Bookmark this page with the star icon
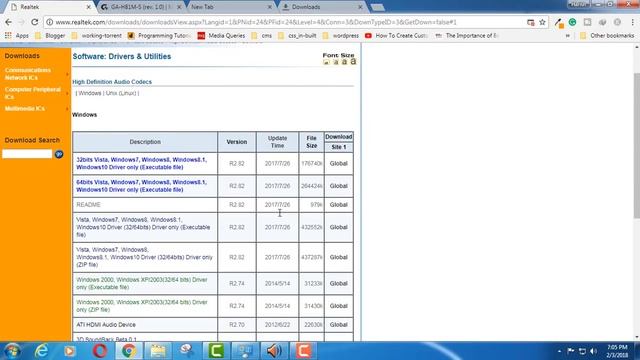640x360 pixels. (542, 22)
